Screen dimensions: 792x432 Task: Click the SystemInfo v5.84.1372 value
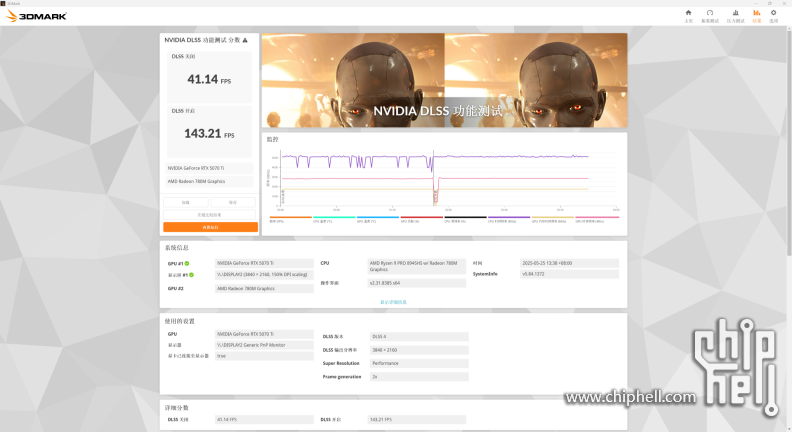[x=569, y=274]
